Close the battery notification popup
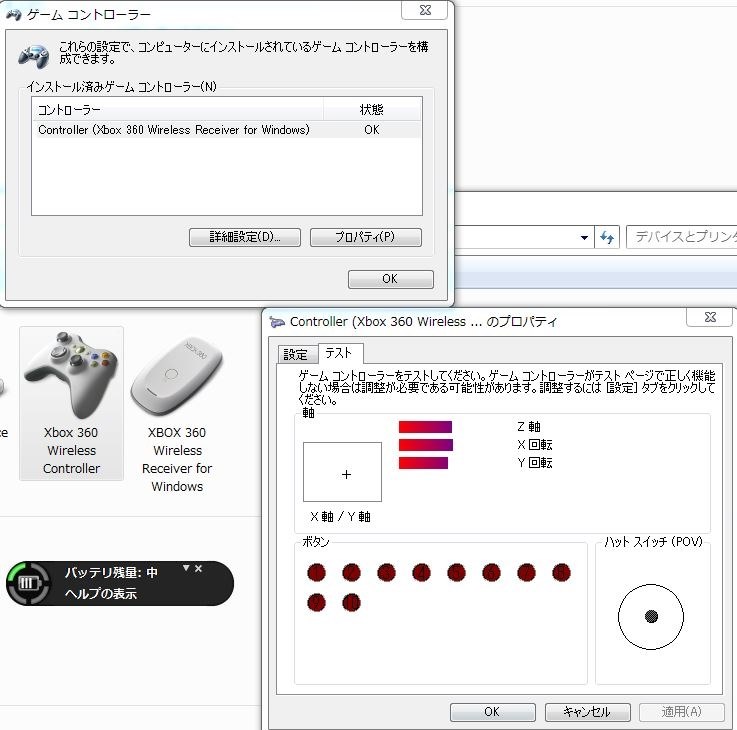The height and width of the screenshot is (730, 737). point(198,568)
